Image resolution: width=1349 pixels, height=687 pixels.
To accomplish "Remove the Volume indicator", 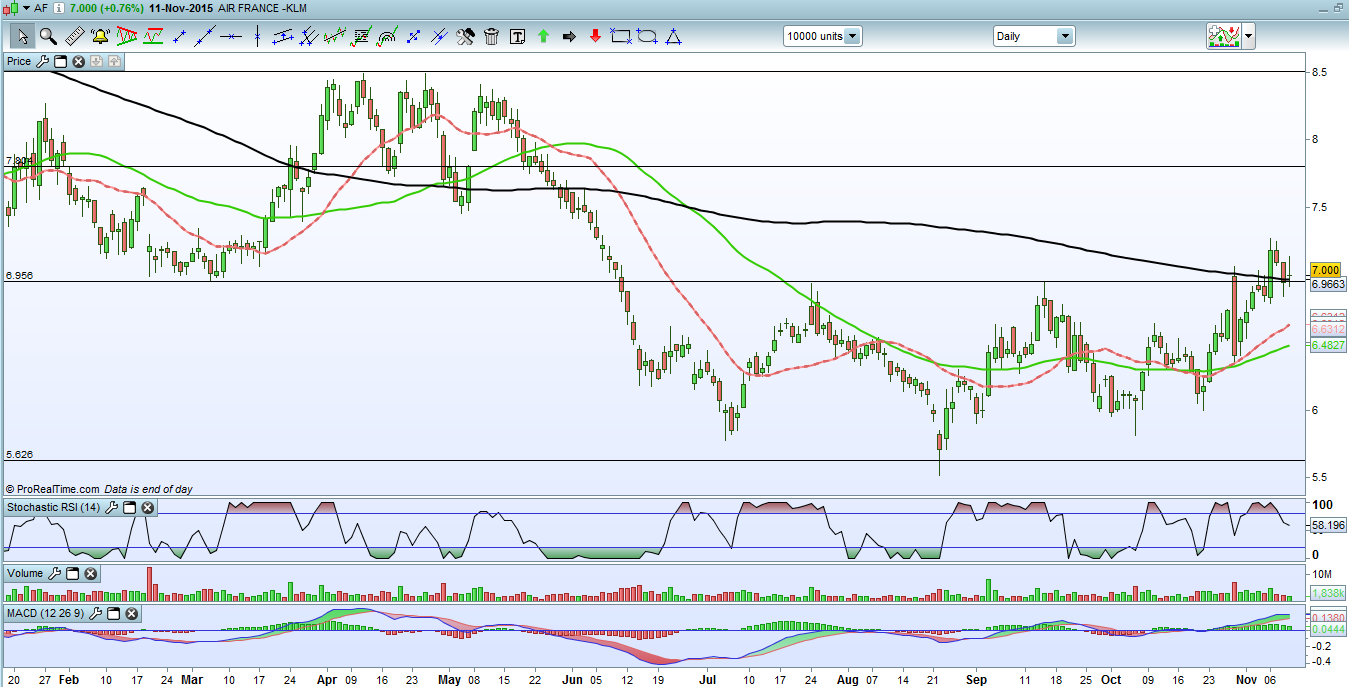I will tap(91, 574).
